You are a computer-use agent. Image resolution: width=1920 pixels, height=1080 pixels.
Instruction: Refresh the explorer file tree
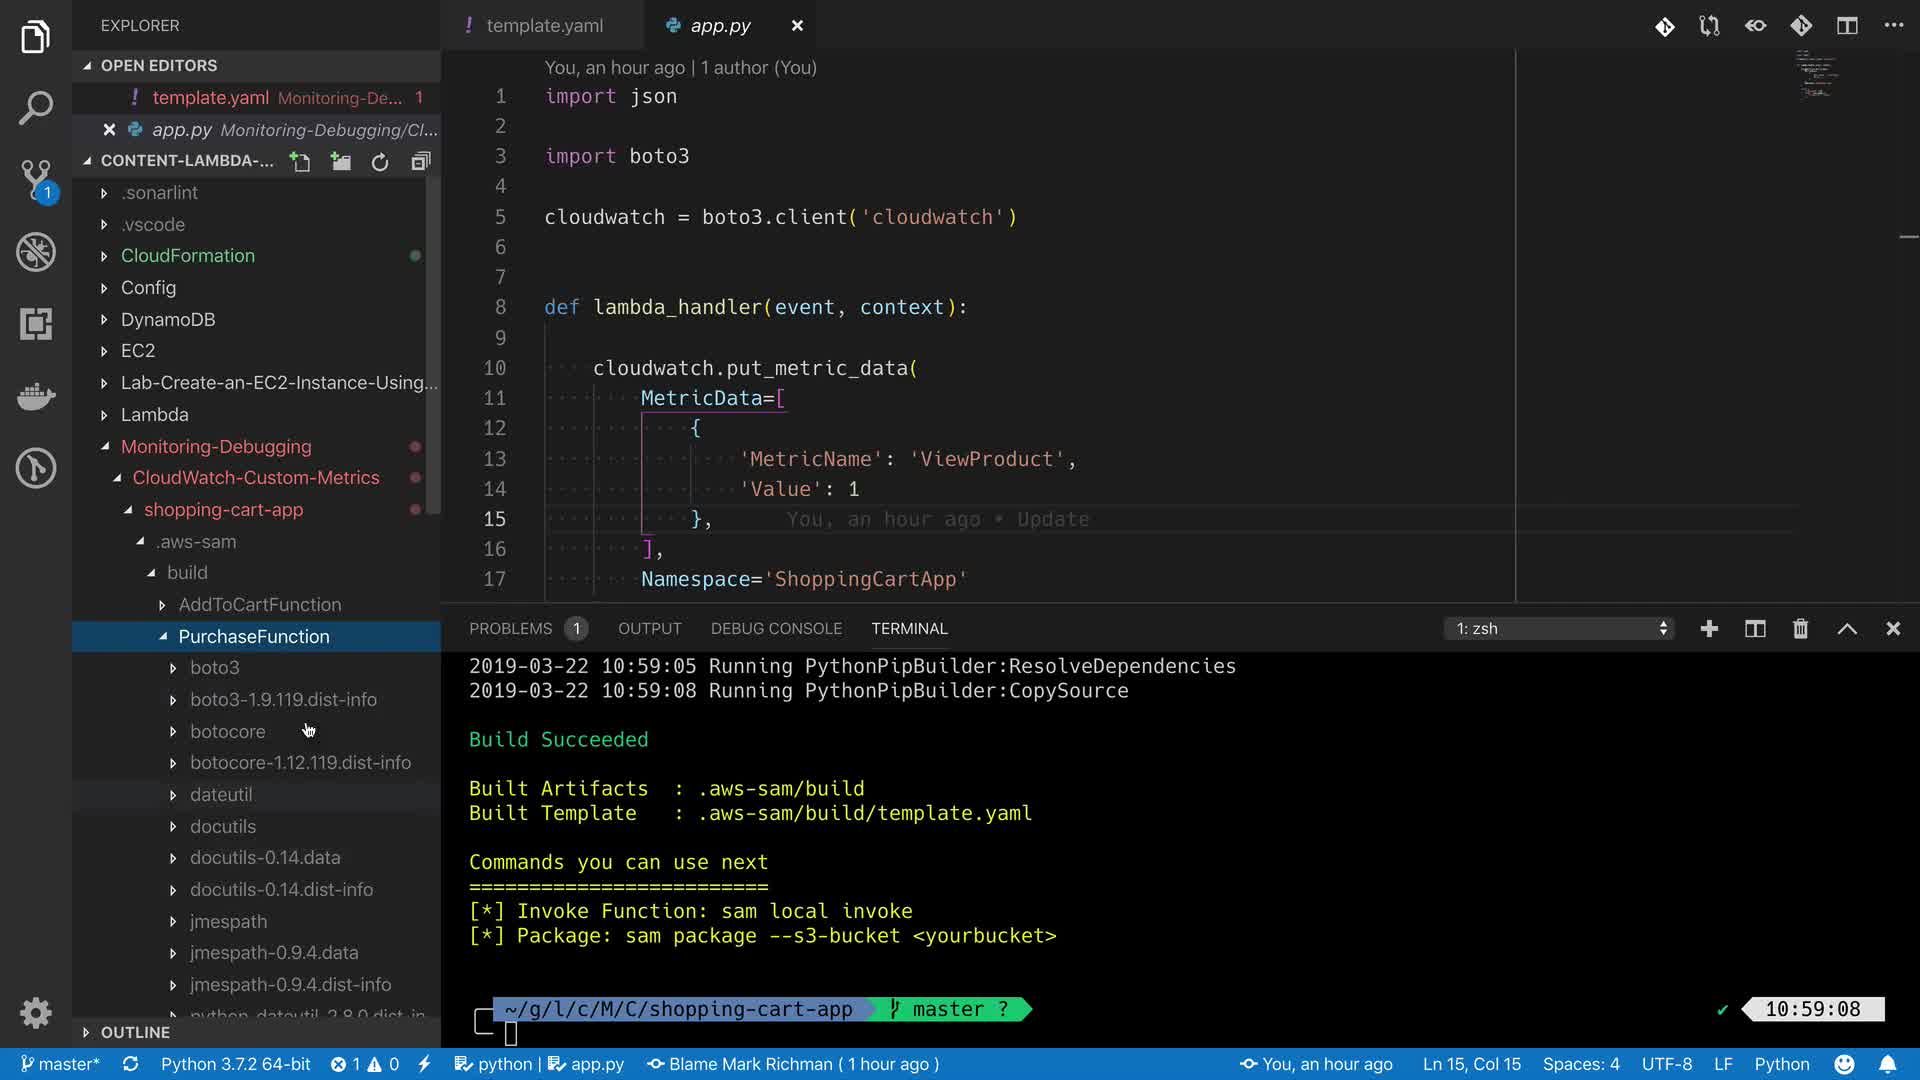pos(380,161)
